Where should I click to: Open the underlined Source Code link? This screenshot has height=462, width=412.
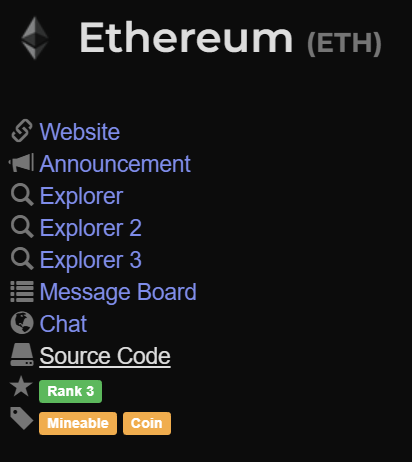(x=105, y=356)
